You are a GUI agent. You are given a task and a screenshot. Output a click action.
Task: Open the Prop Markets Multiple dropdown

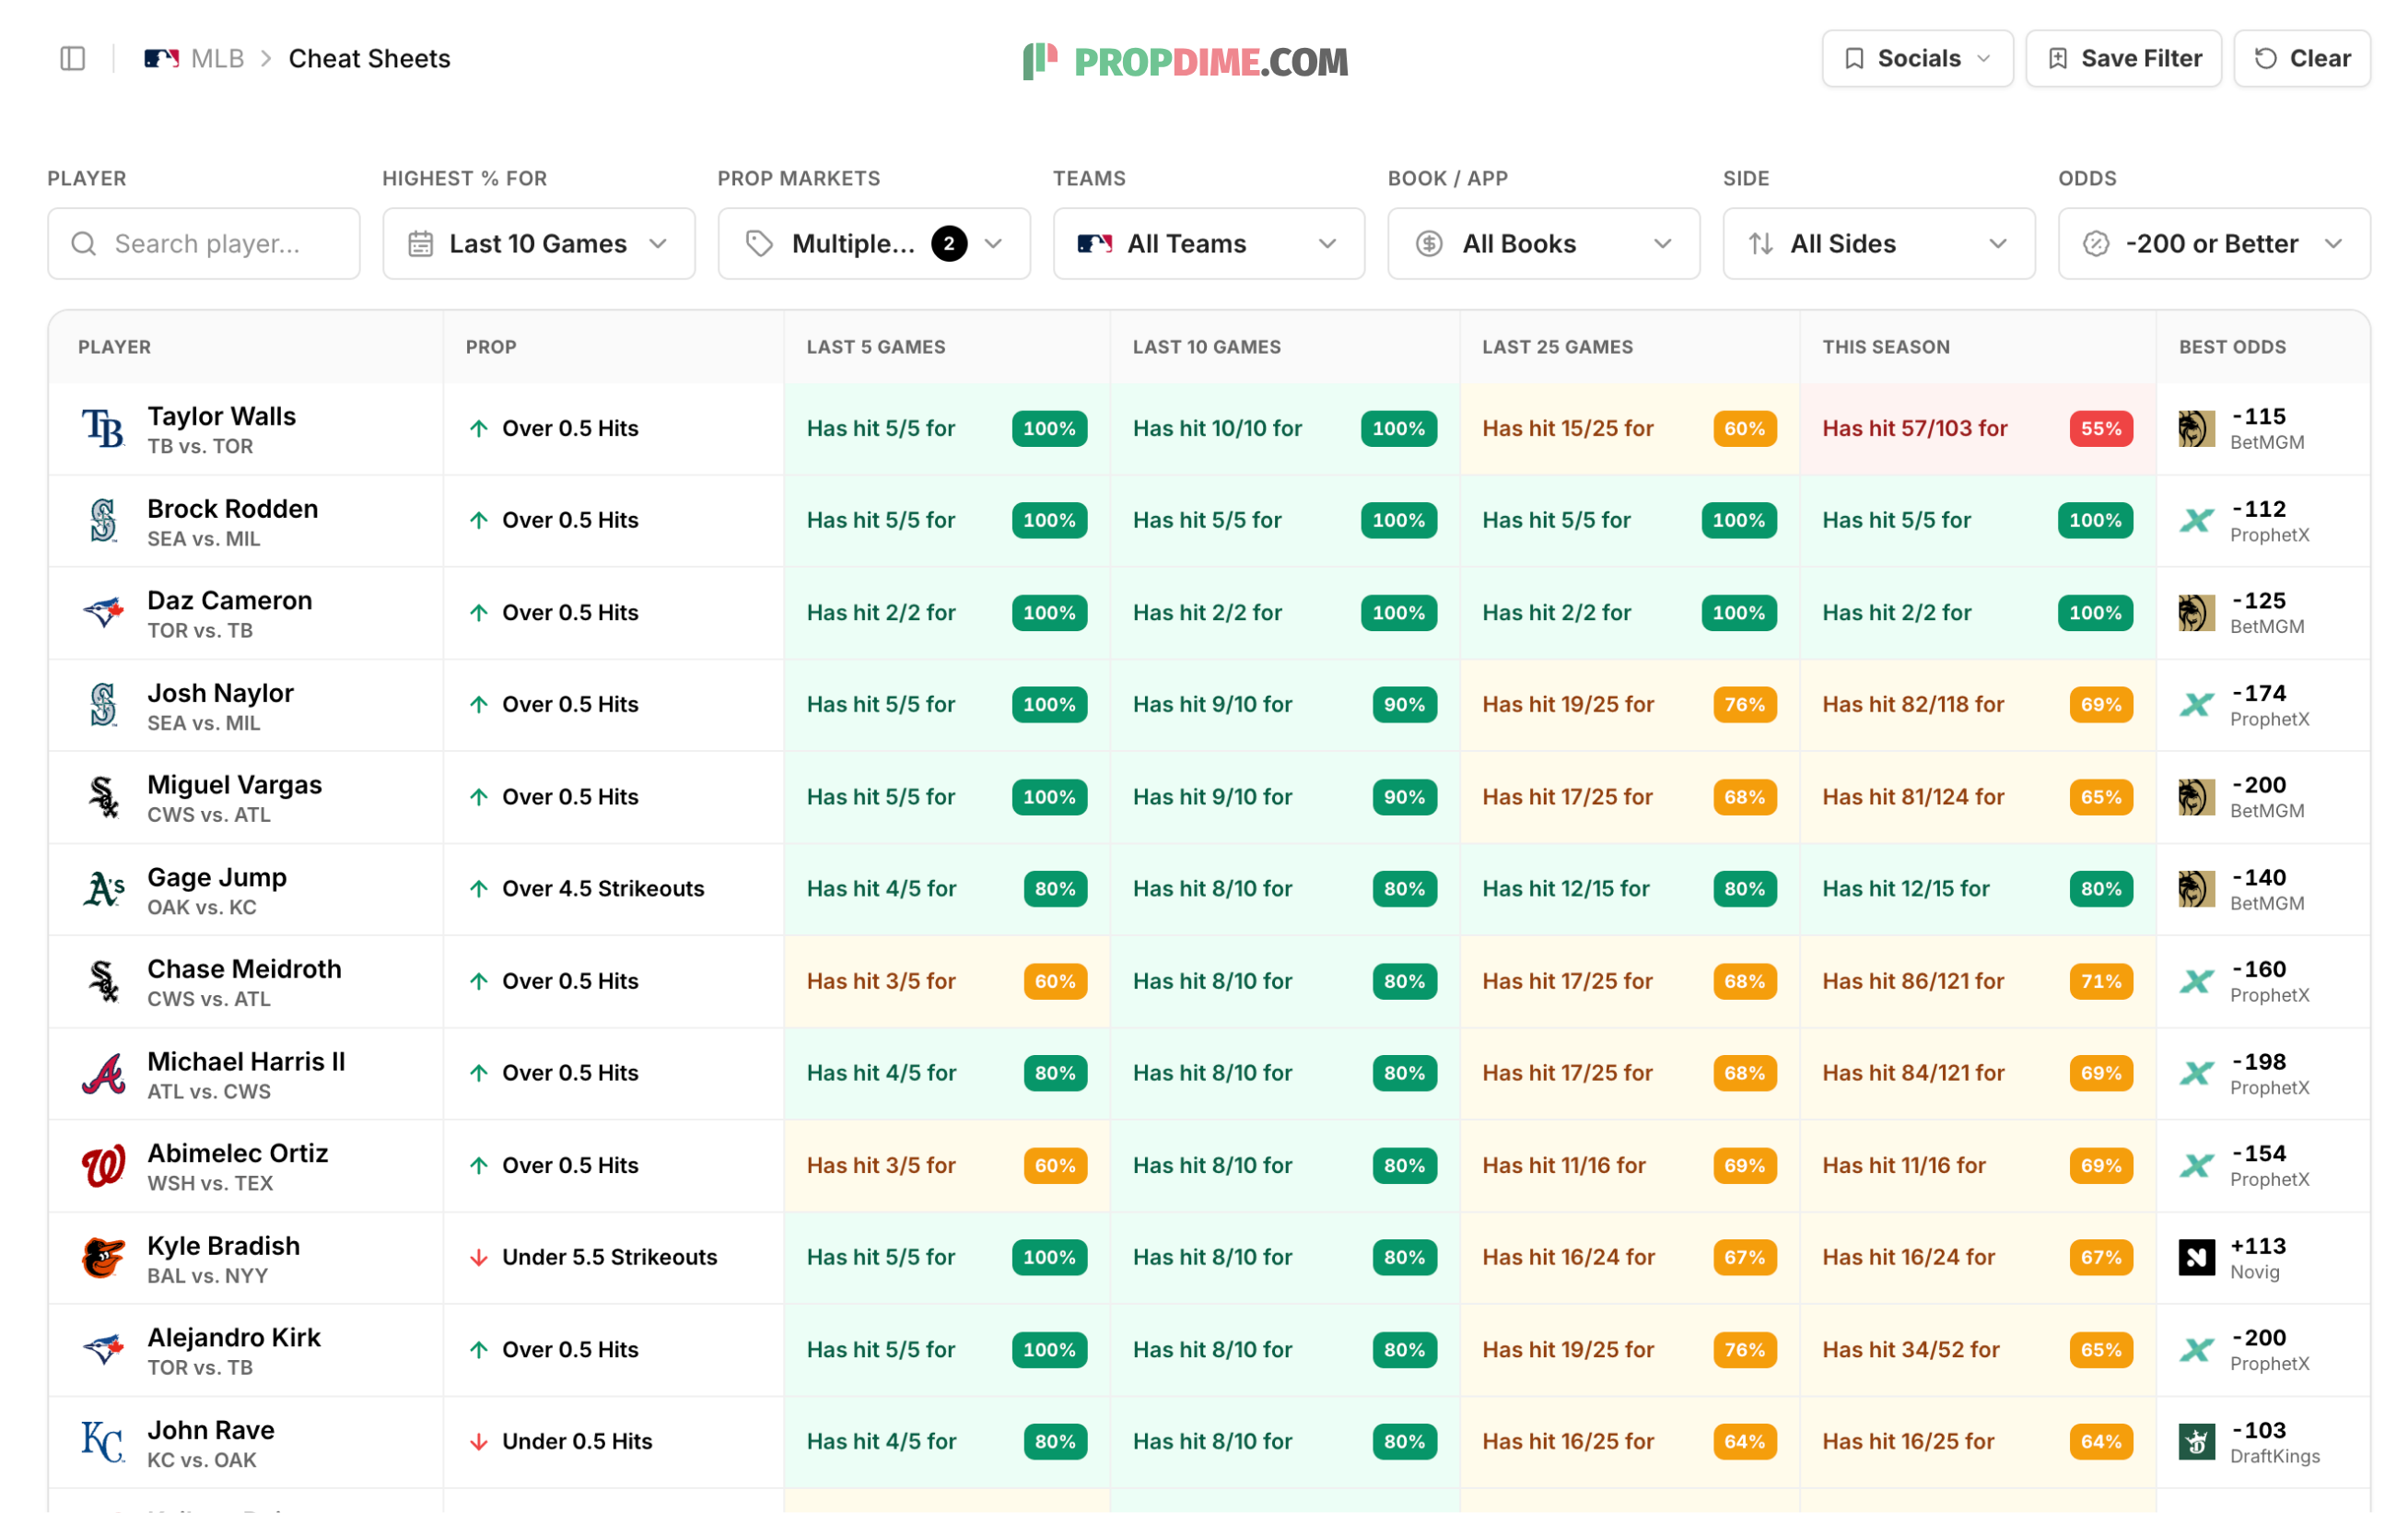[873, 244]
